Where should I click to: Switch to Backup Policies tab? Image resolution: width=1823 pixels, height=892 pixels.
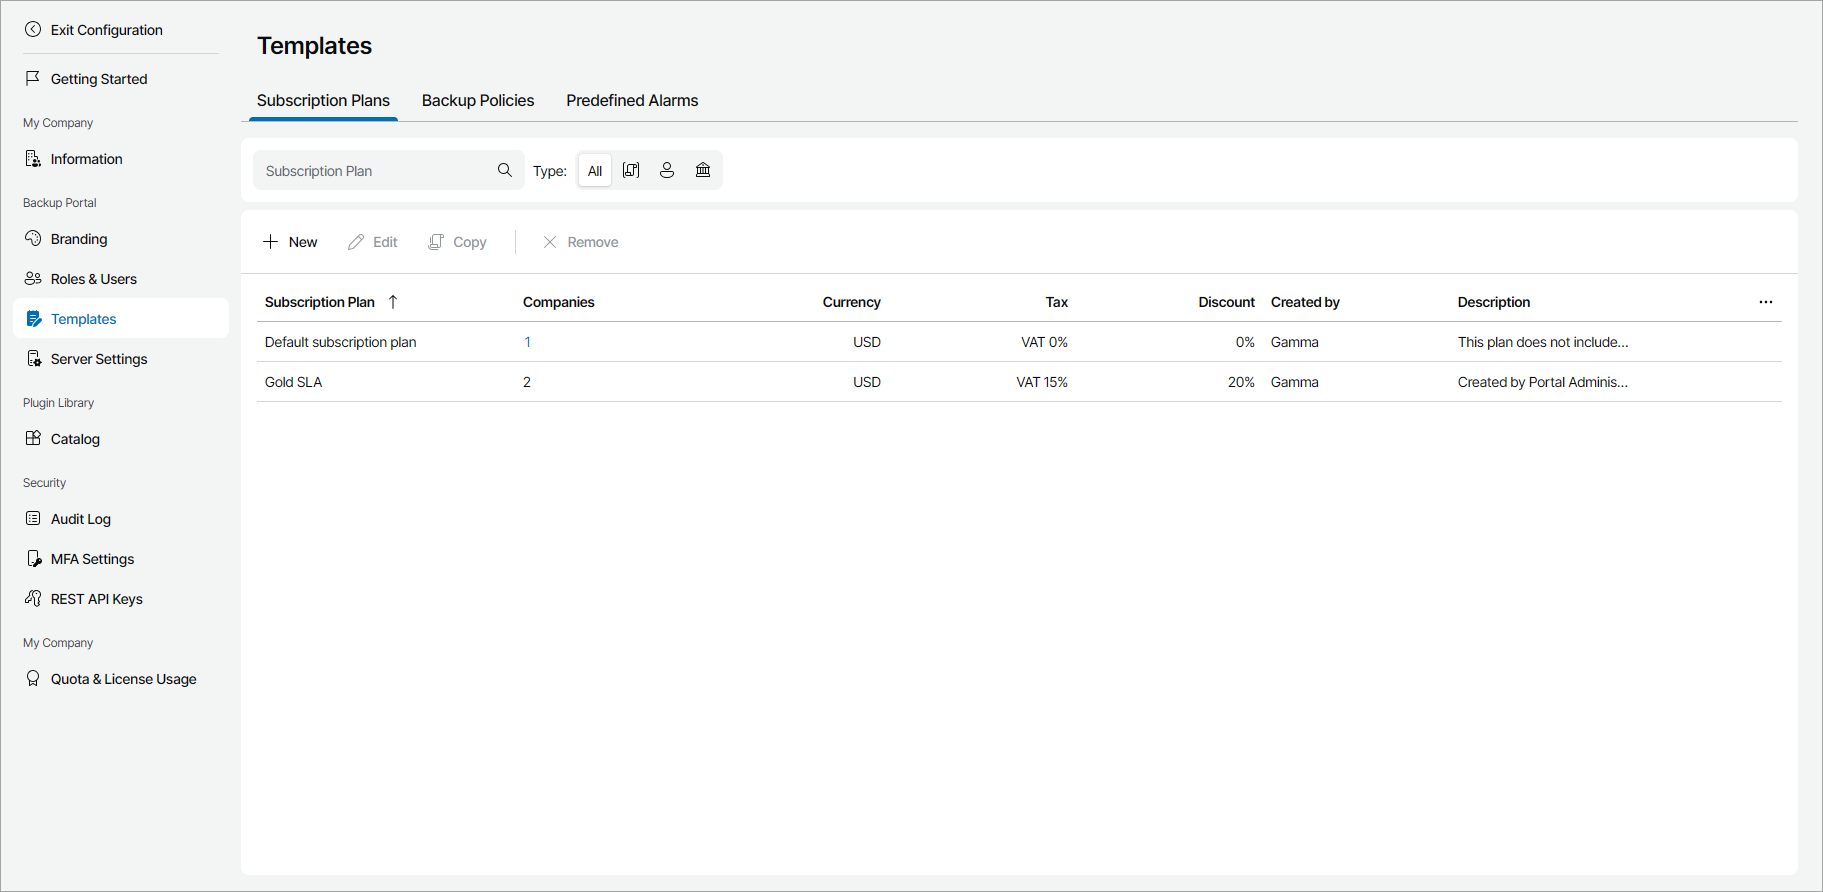(478, 101)
